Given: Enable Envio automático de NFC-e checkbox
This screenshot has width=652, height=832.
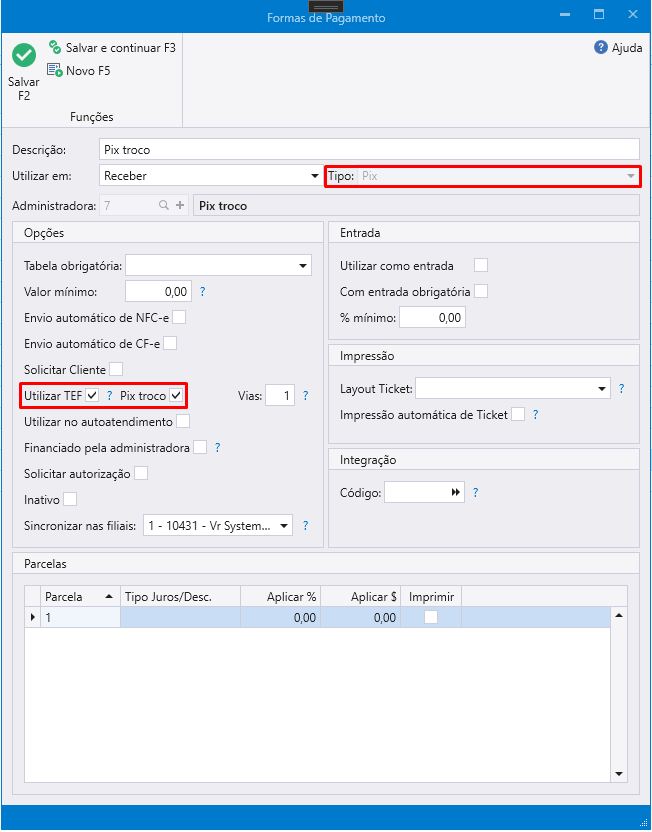Looking at the screenshot, I should click(179, 318).
